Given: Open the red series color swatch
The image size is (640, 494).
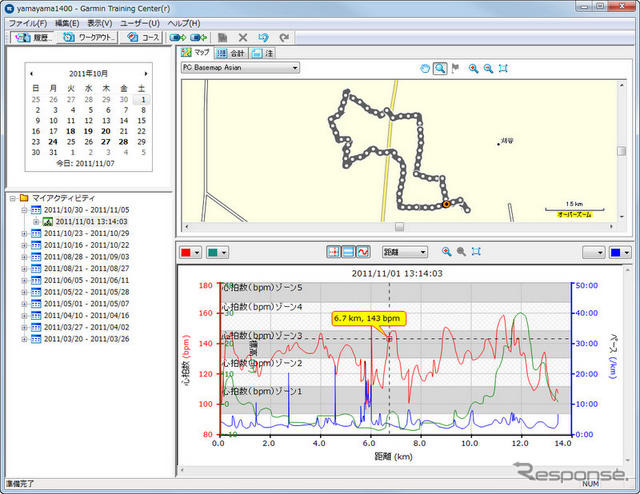Looking at the screenshot, I should [189, 252].
